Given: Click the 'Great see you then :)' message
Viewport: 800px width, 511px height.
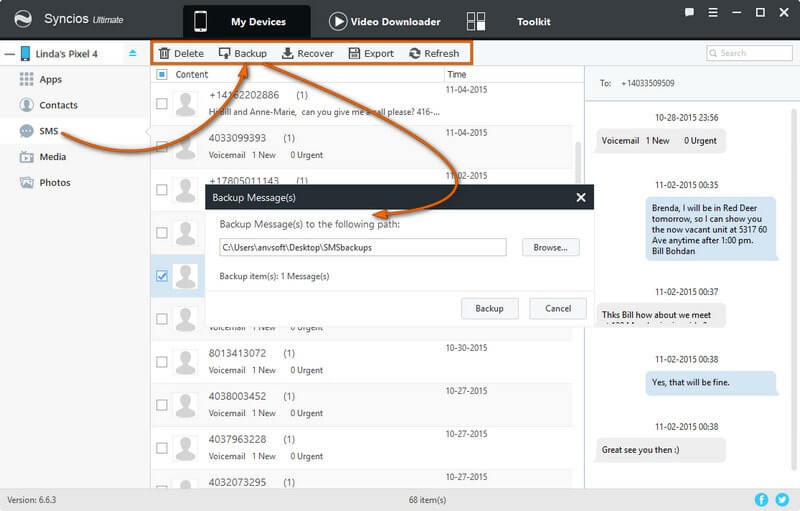Looking at the screenshot, I should (660, 450).
